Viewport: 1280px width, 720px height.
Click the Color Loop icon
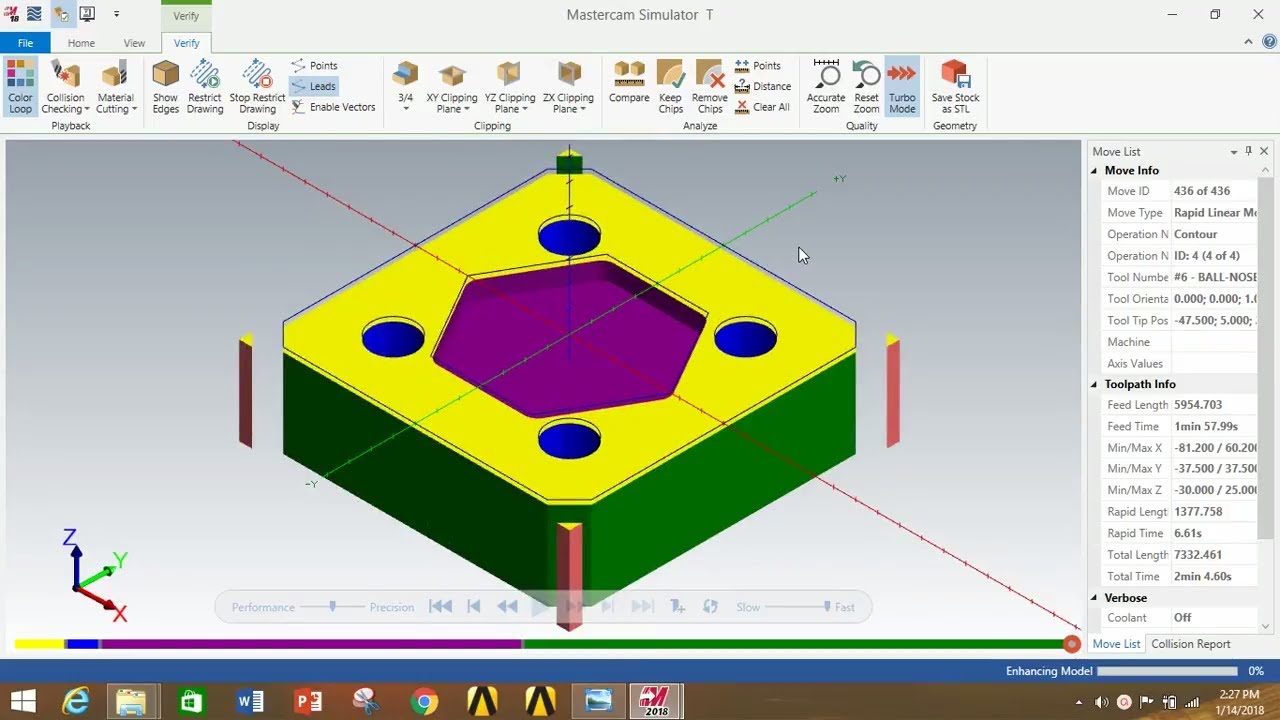(20, 87)
